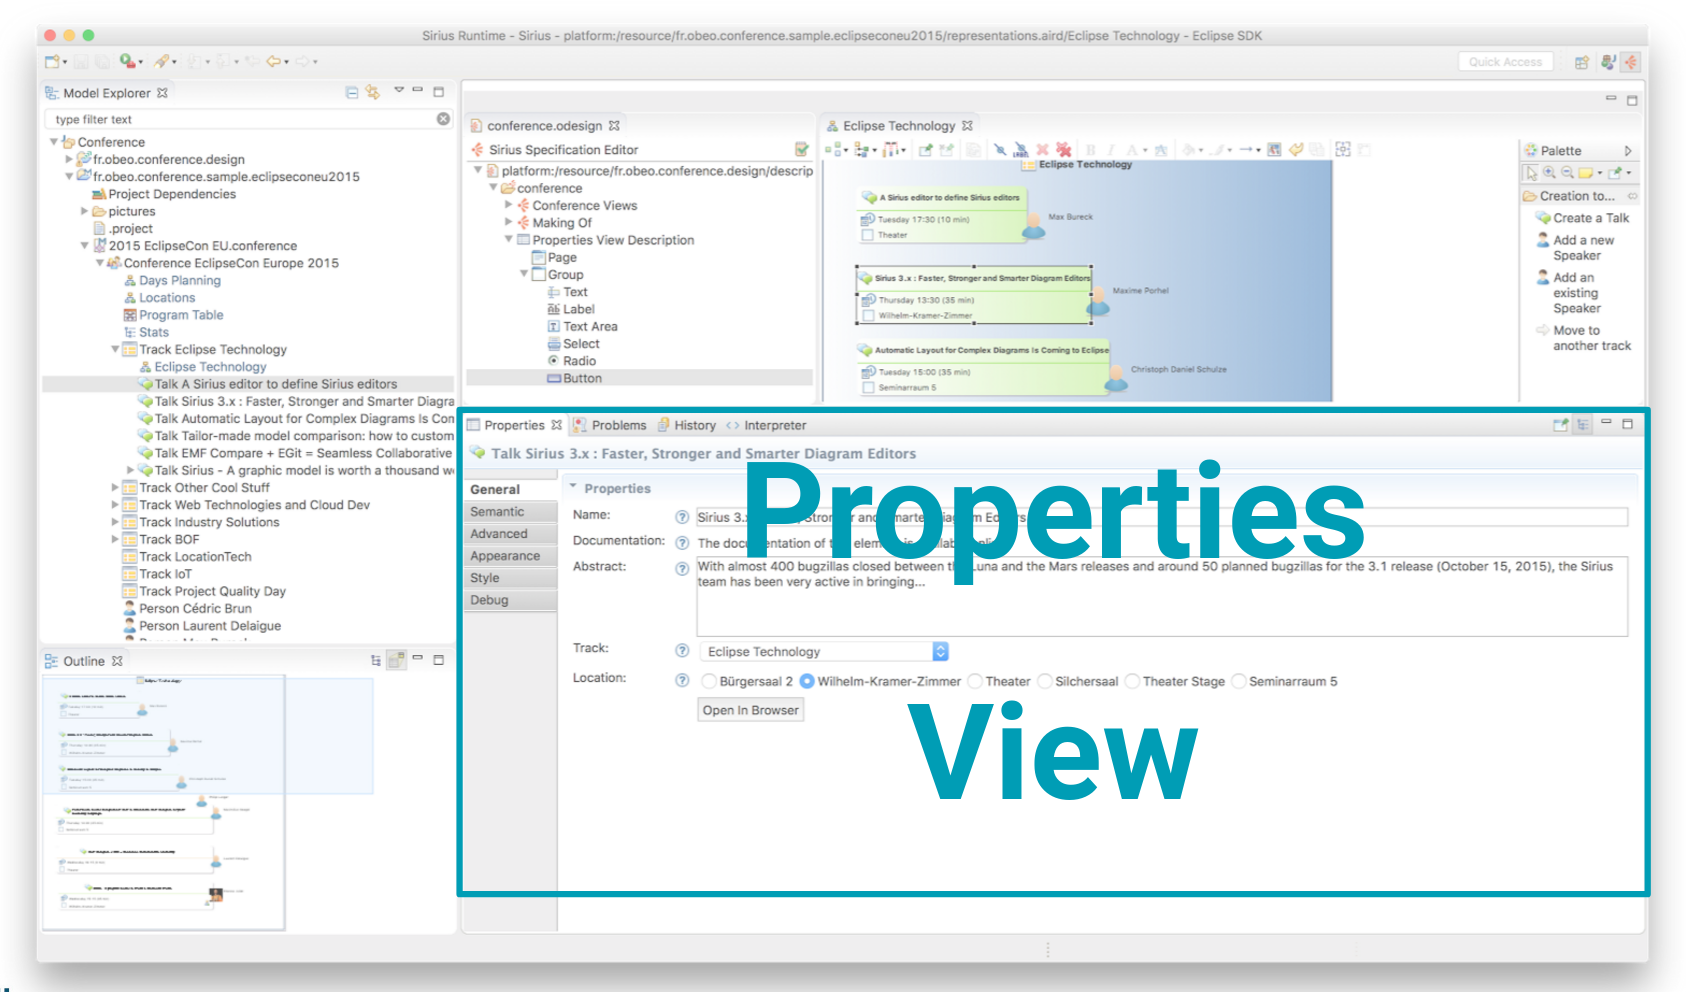This screenshot has height=992, width=1686.
Task: Collapse Track Eclipse Technology tree node
Action: coord(115,349)
